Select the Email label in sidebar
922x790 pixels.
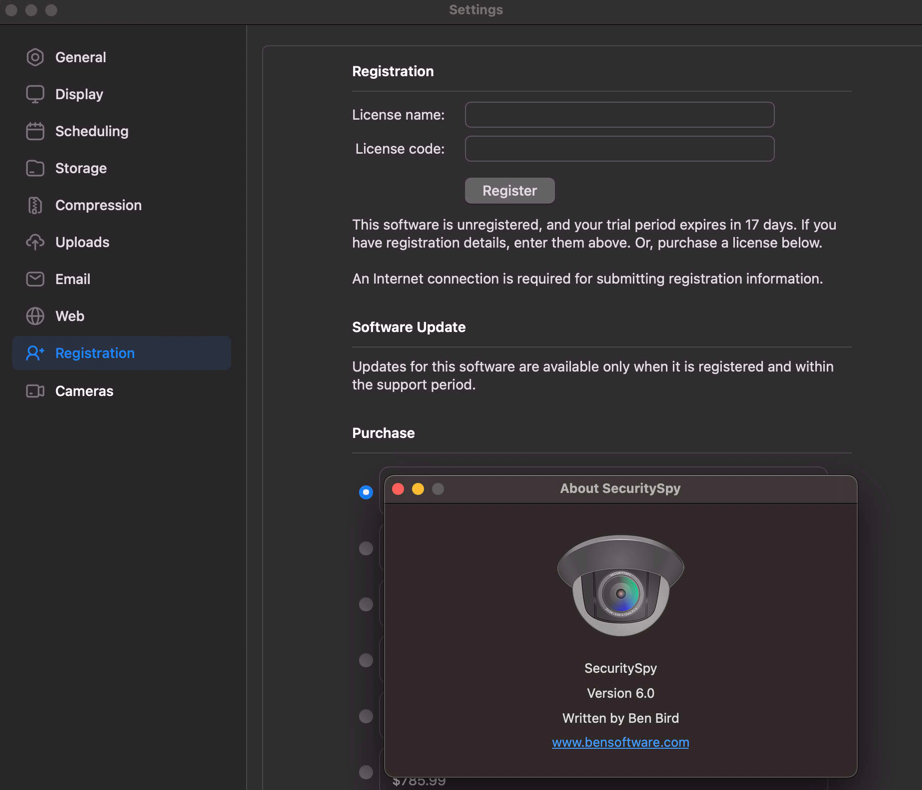[73, 279]
